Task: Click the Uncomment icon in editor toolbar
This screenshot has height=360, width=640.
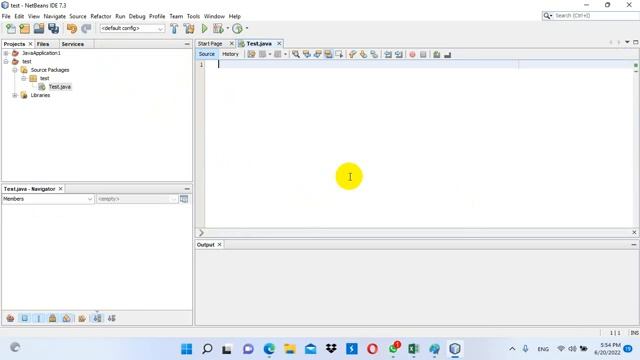Action: pos(447,54)
